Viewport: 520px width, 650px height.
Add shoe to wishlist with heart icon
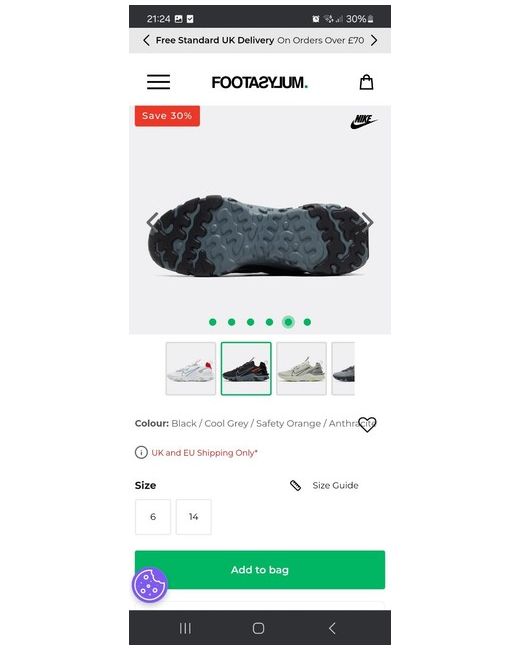[367, 424]
